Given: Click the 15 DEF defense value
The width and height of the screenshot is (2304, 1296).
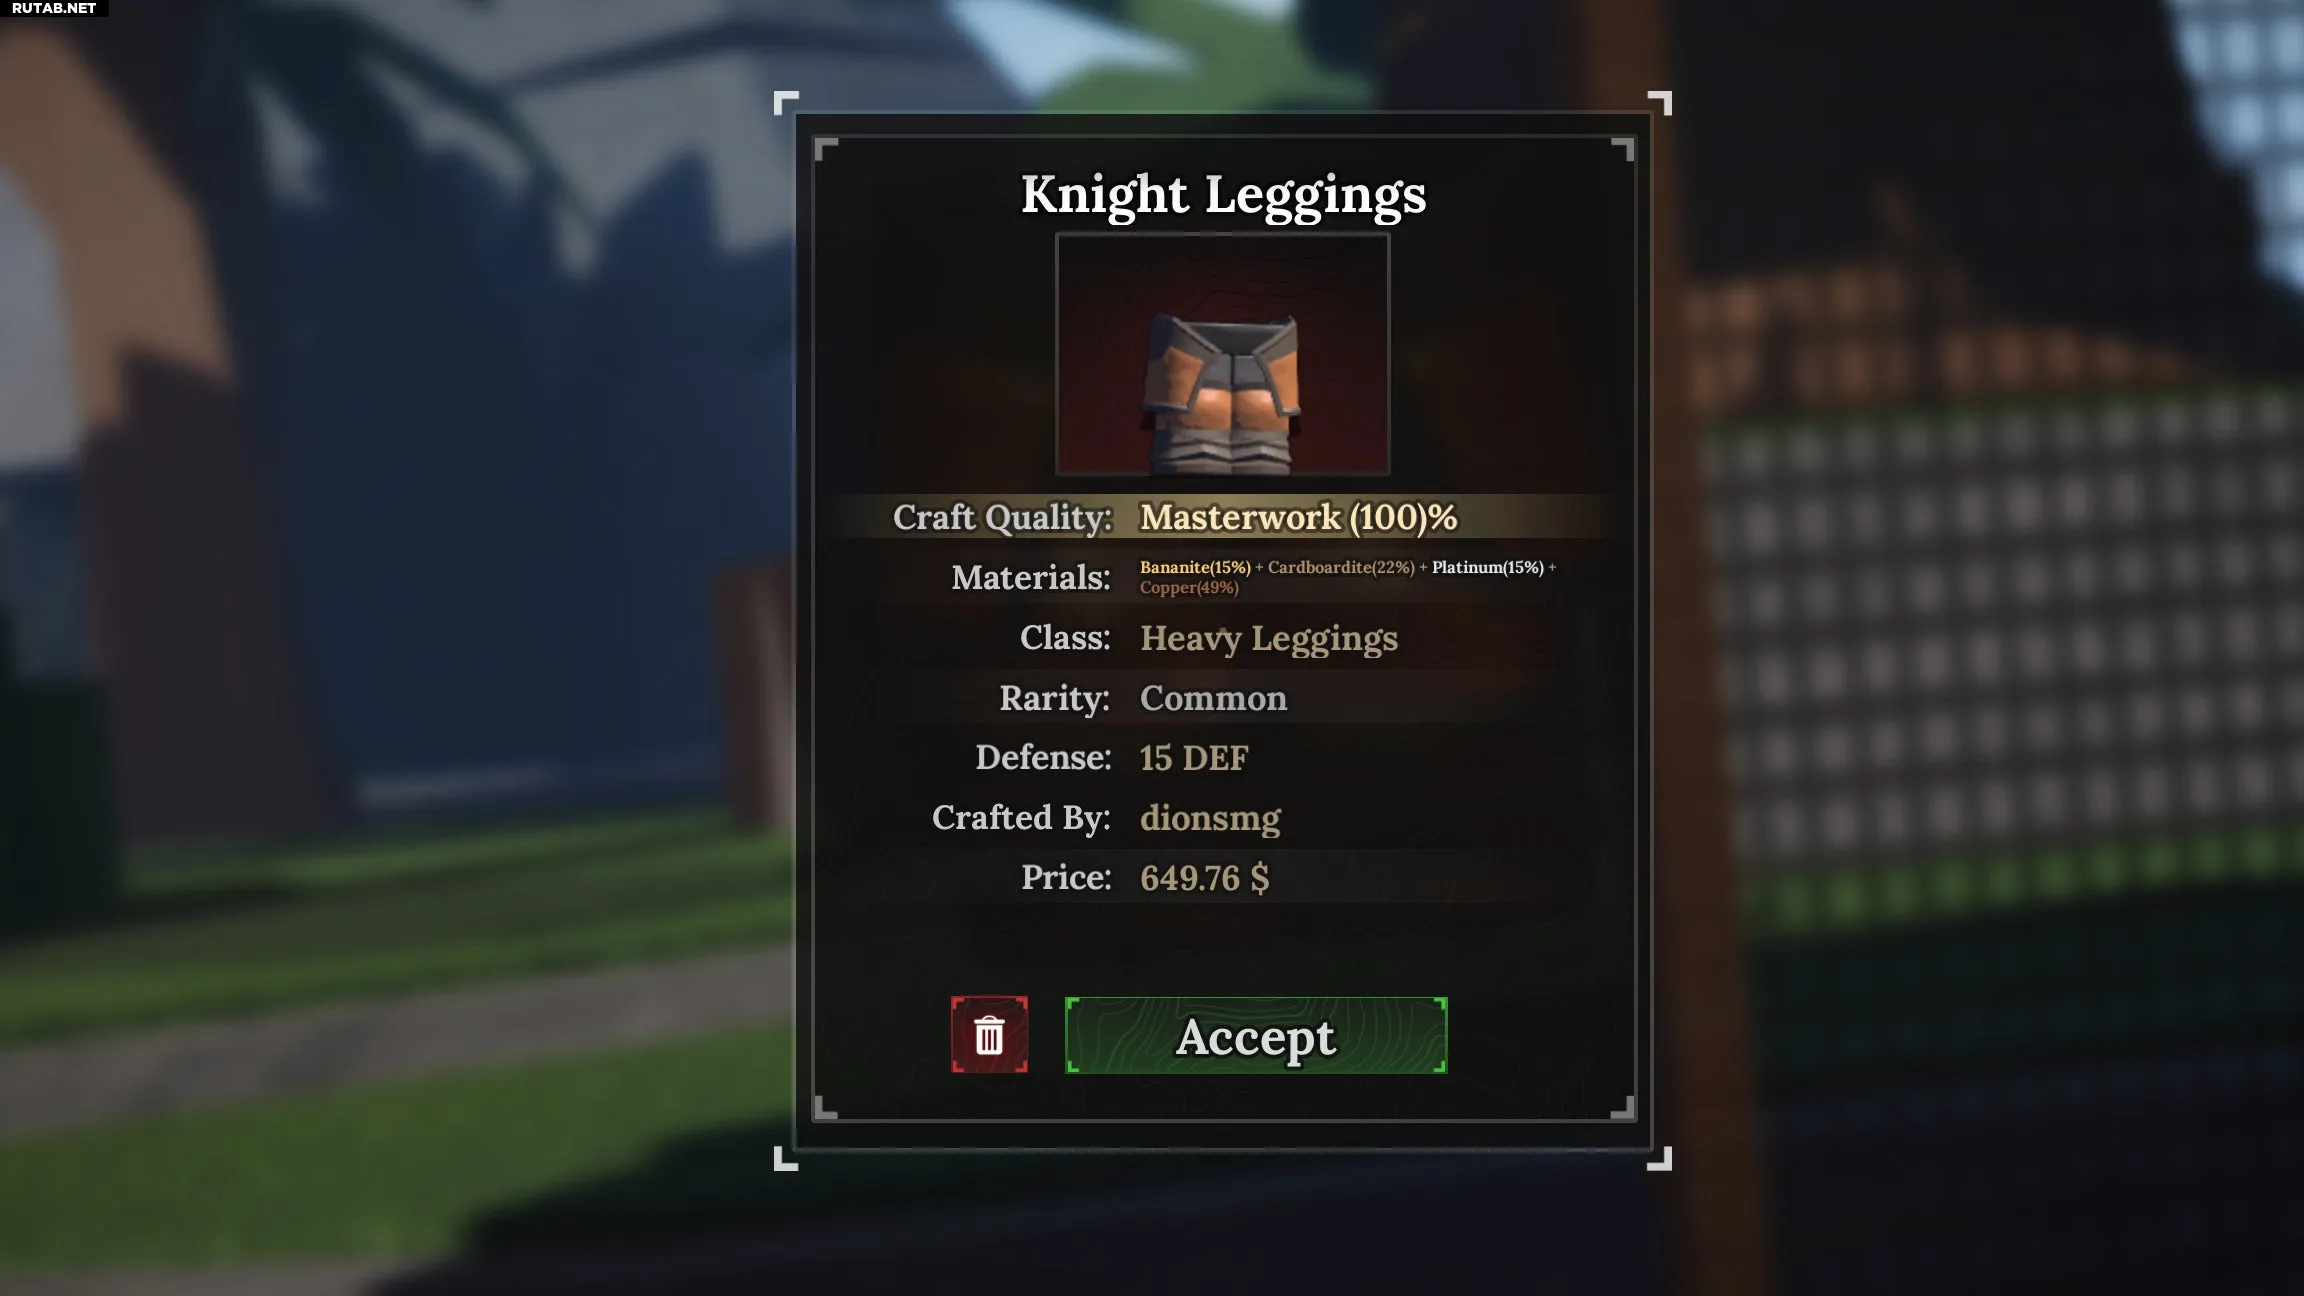Looking at the screenshot, I should pyautogui.click(x=1194, y=758).
